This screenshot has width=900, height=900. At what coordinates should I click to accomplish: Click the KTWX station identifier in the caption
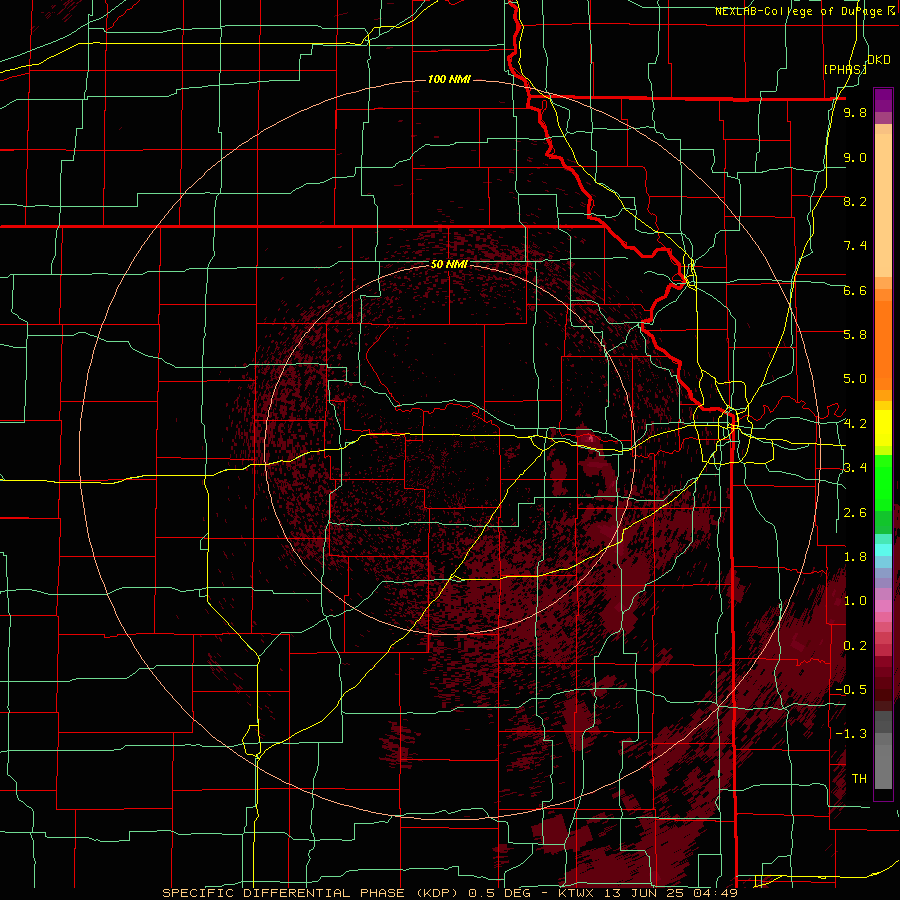(x=576, y=893)
